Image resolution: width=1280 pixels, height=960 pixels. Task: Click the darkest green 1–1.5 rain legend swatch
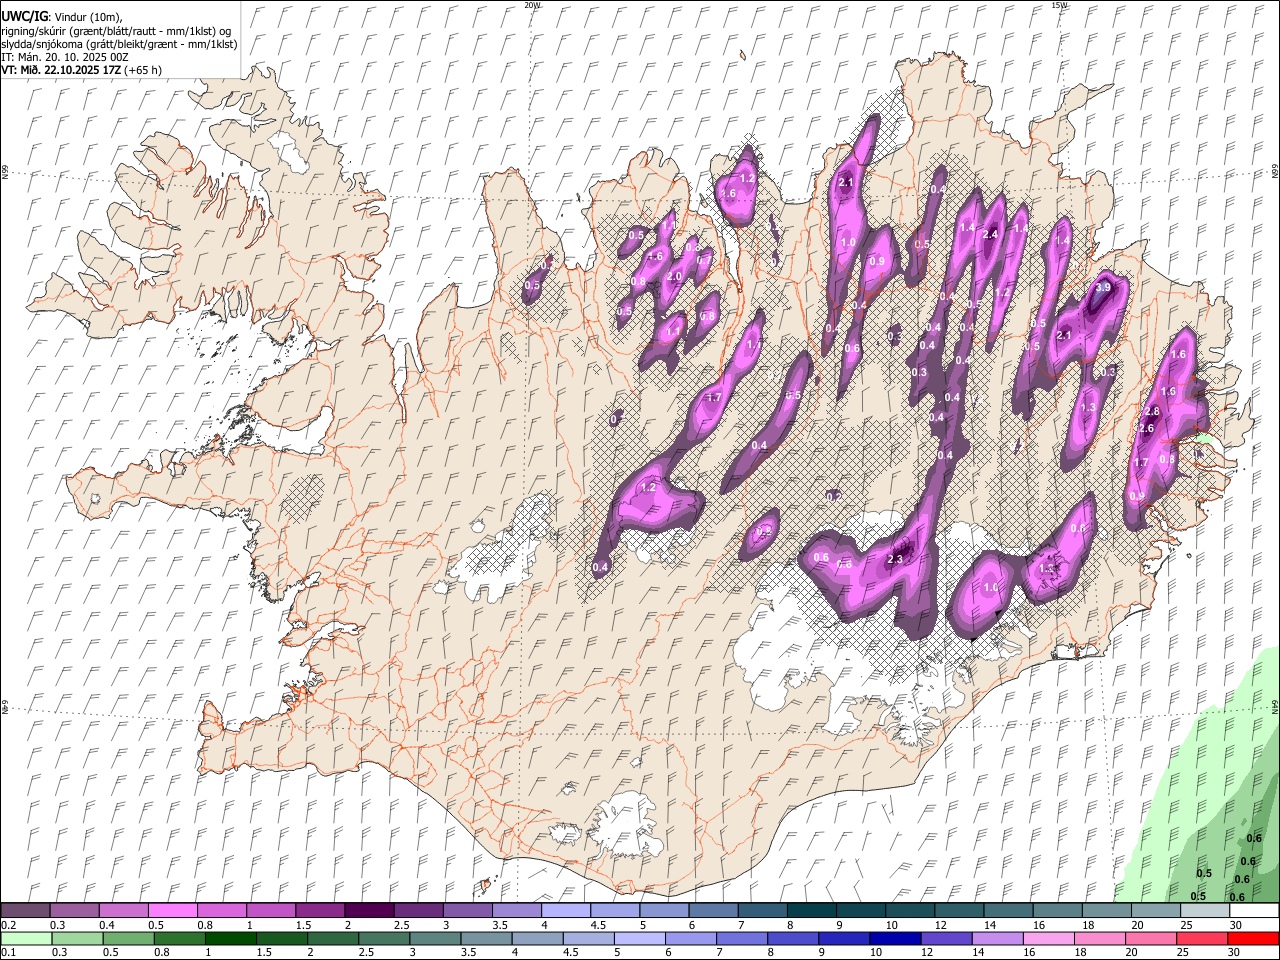(230, 939)
